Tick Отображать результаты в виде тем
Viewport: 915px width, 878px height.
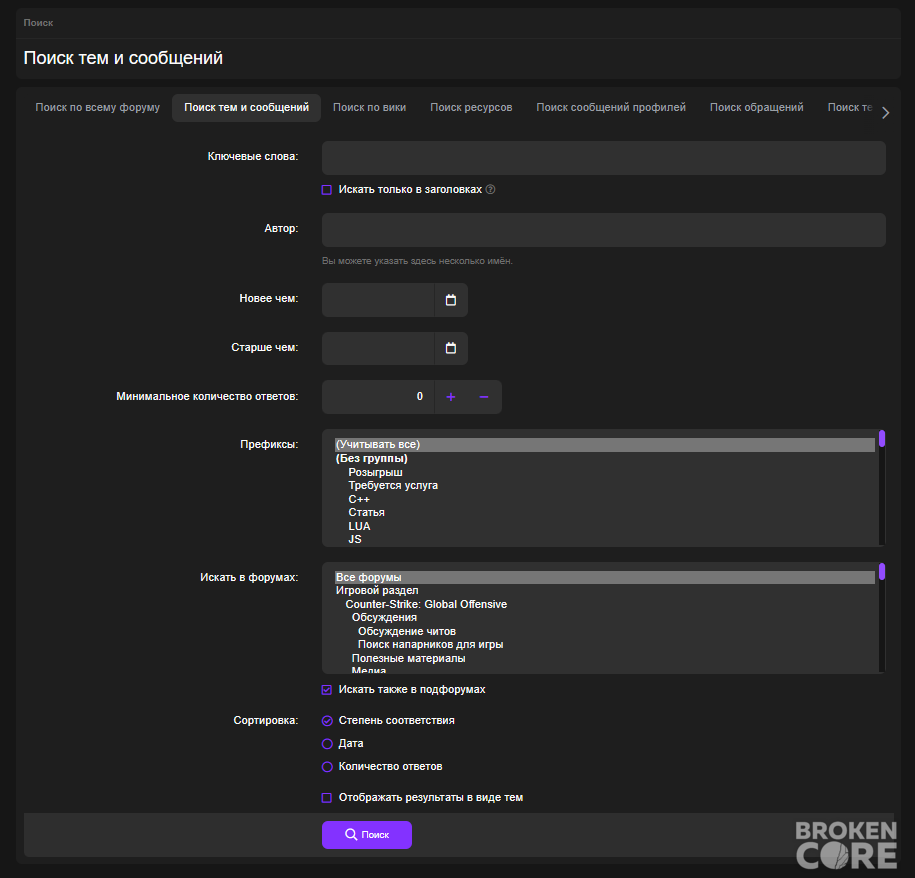[327, 797]
